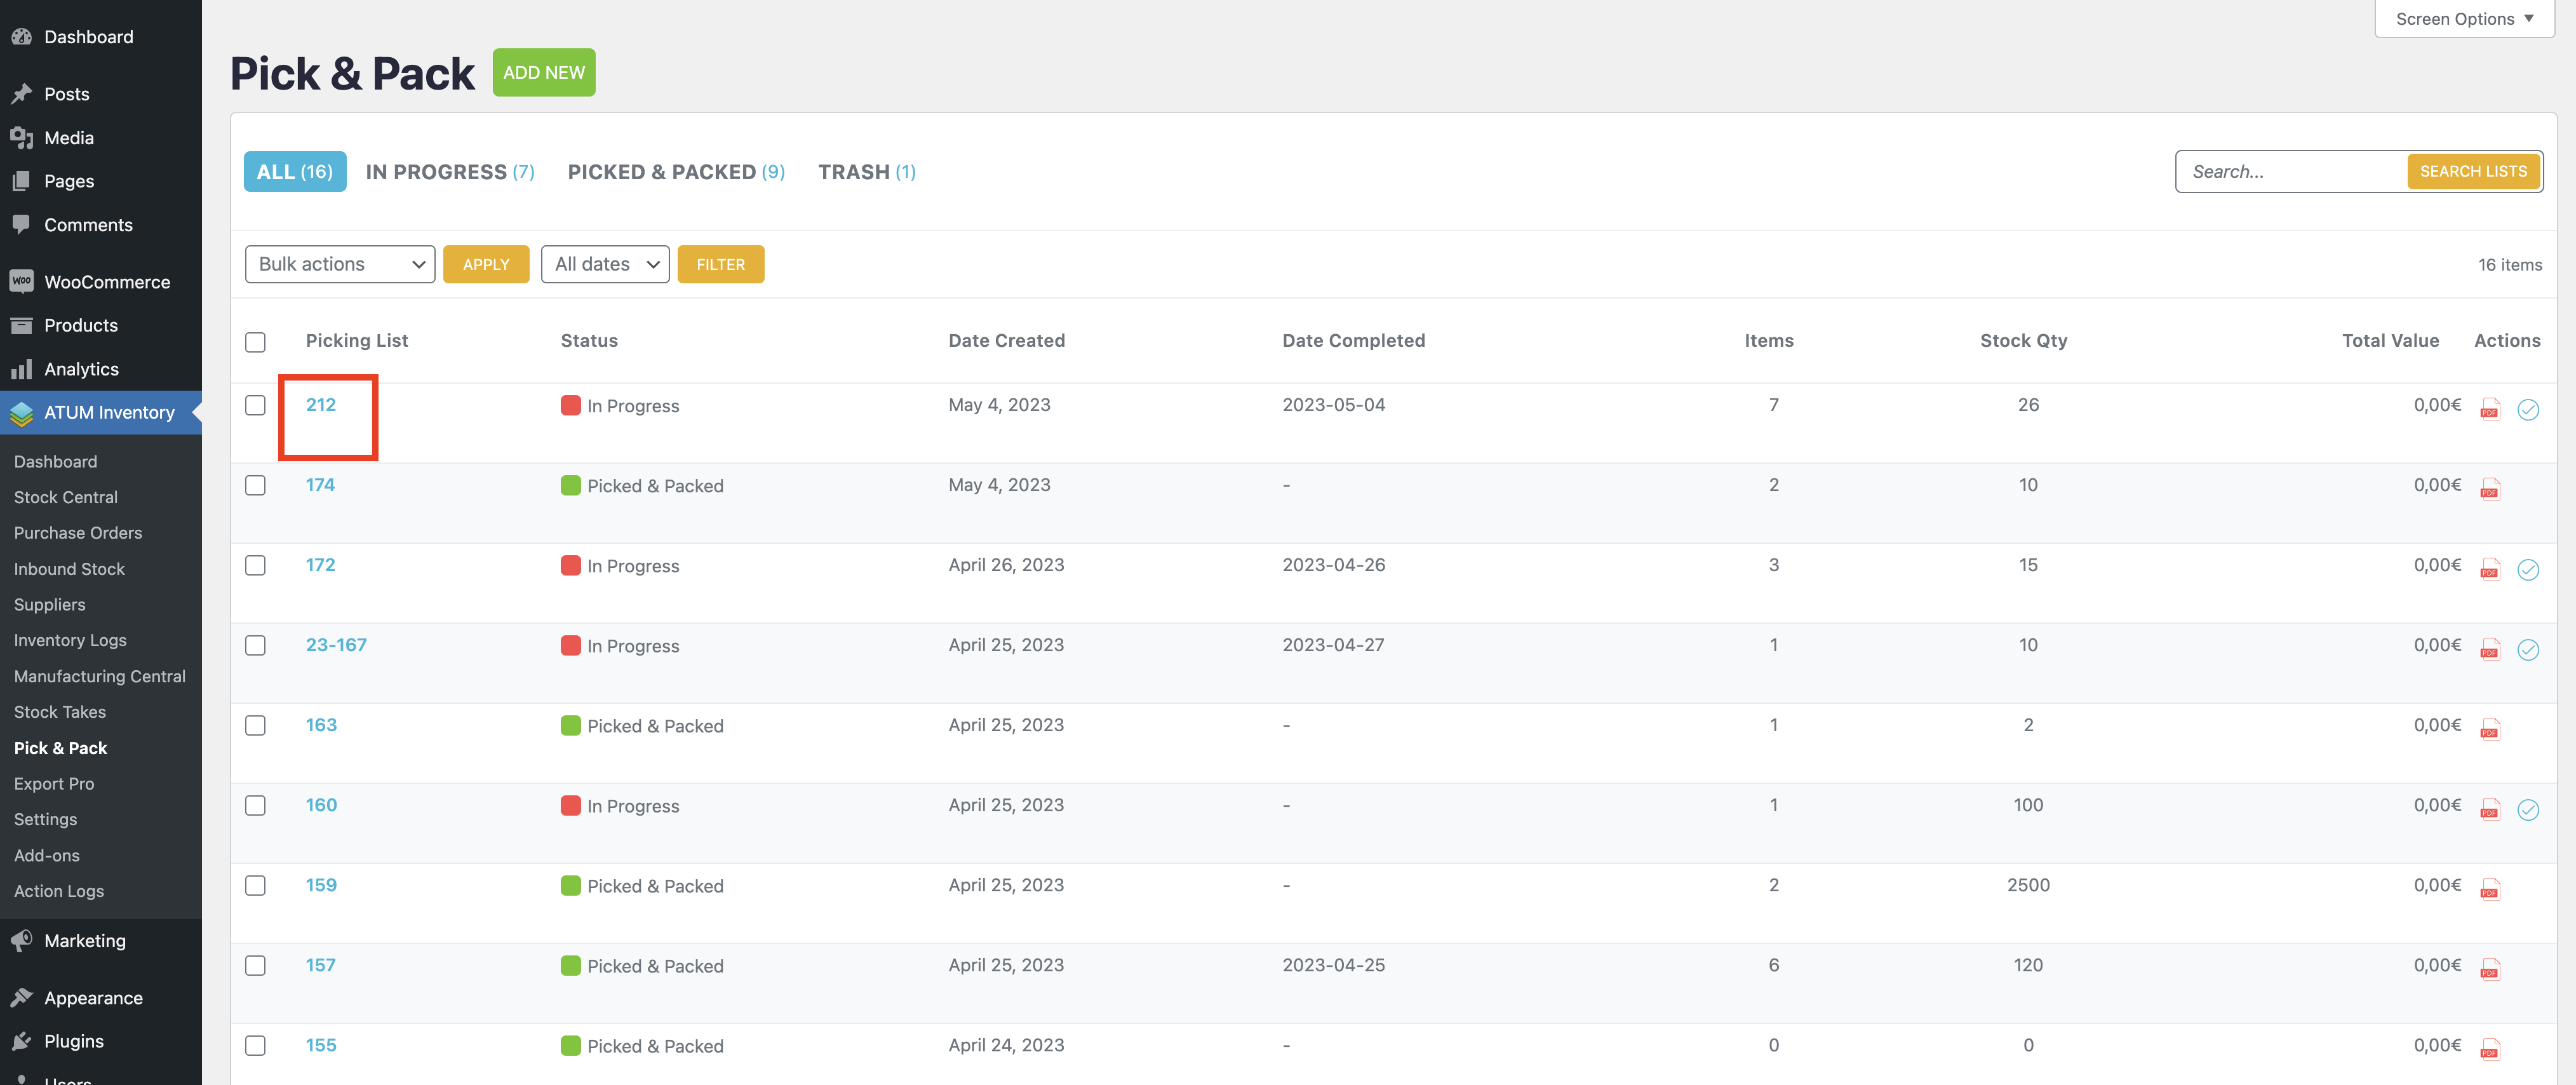
Task: Open PDF icon for picking list 212
Action: pos(2490,409)
